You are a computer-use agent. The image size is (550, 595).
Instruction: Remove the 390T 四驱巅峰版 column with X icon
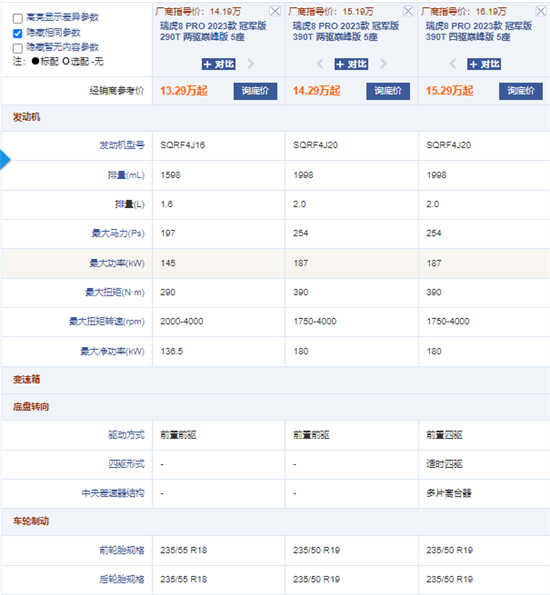coord(541,11)
